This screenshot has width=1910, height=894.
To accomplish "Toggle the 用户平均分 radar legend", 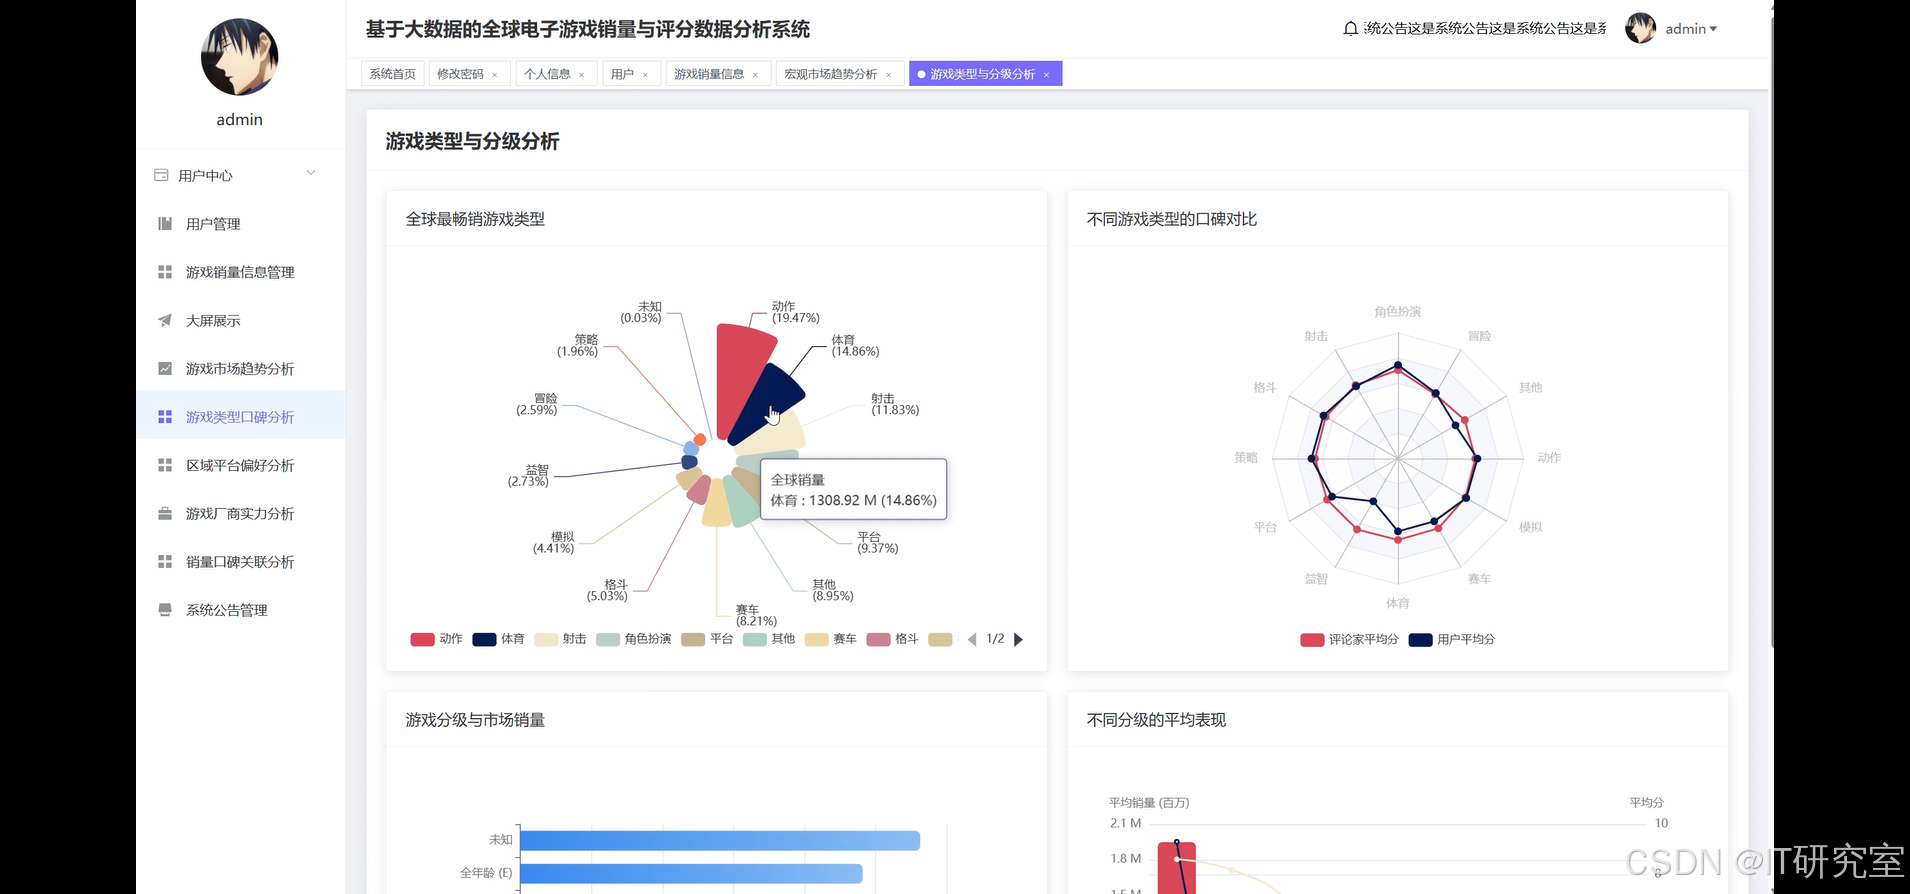I will pos(1452,640).
